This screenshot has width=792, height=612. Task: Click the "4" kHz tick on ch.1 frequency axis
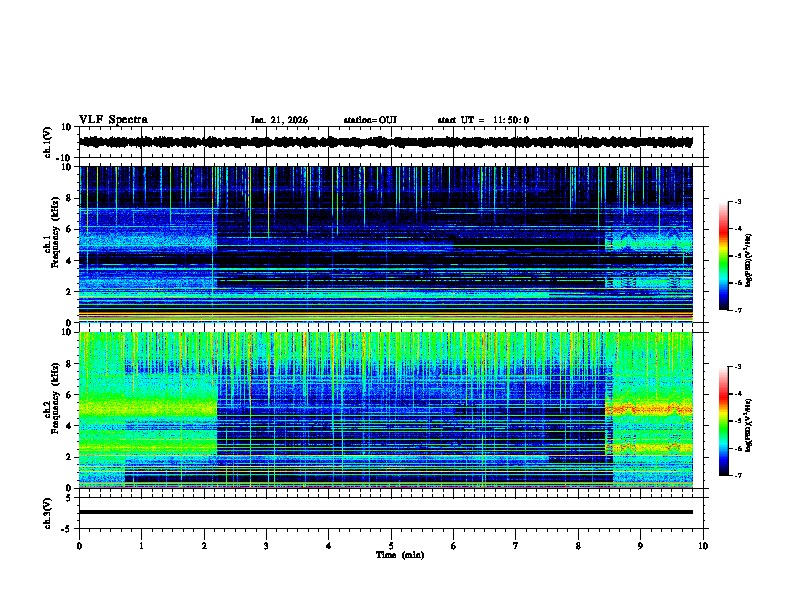[70, 261]
